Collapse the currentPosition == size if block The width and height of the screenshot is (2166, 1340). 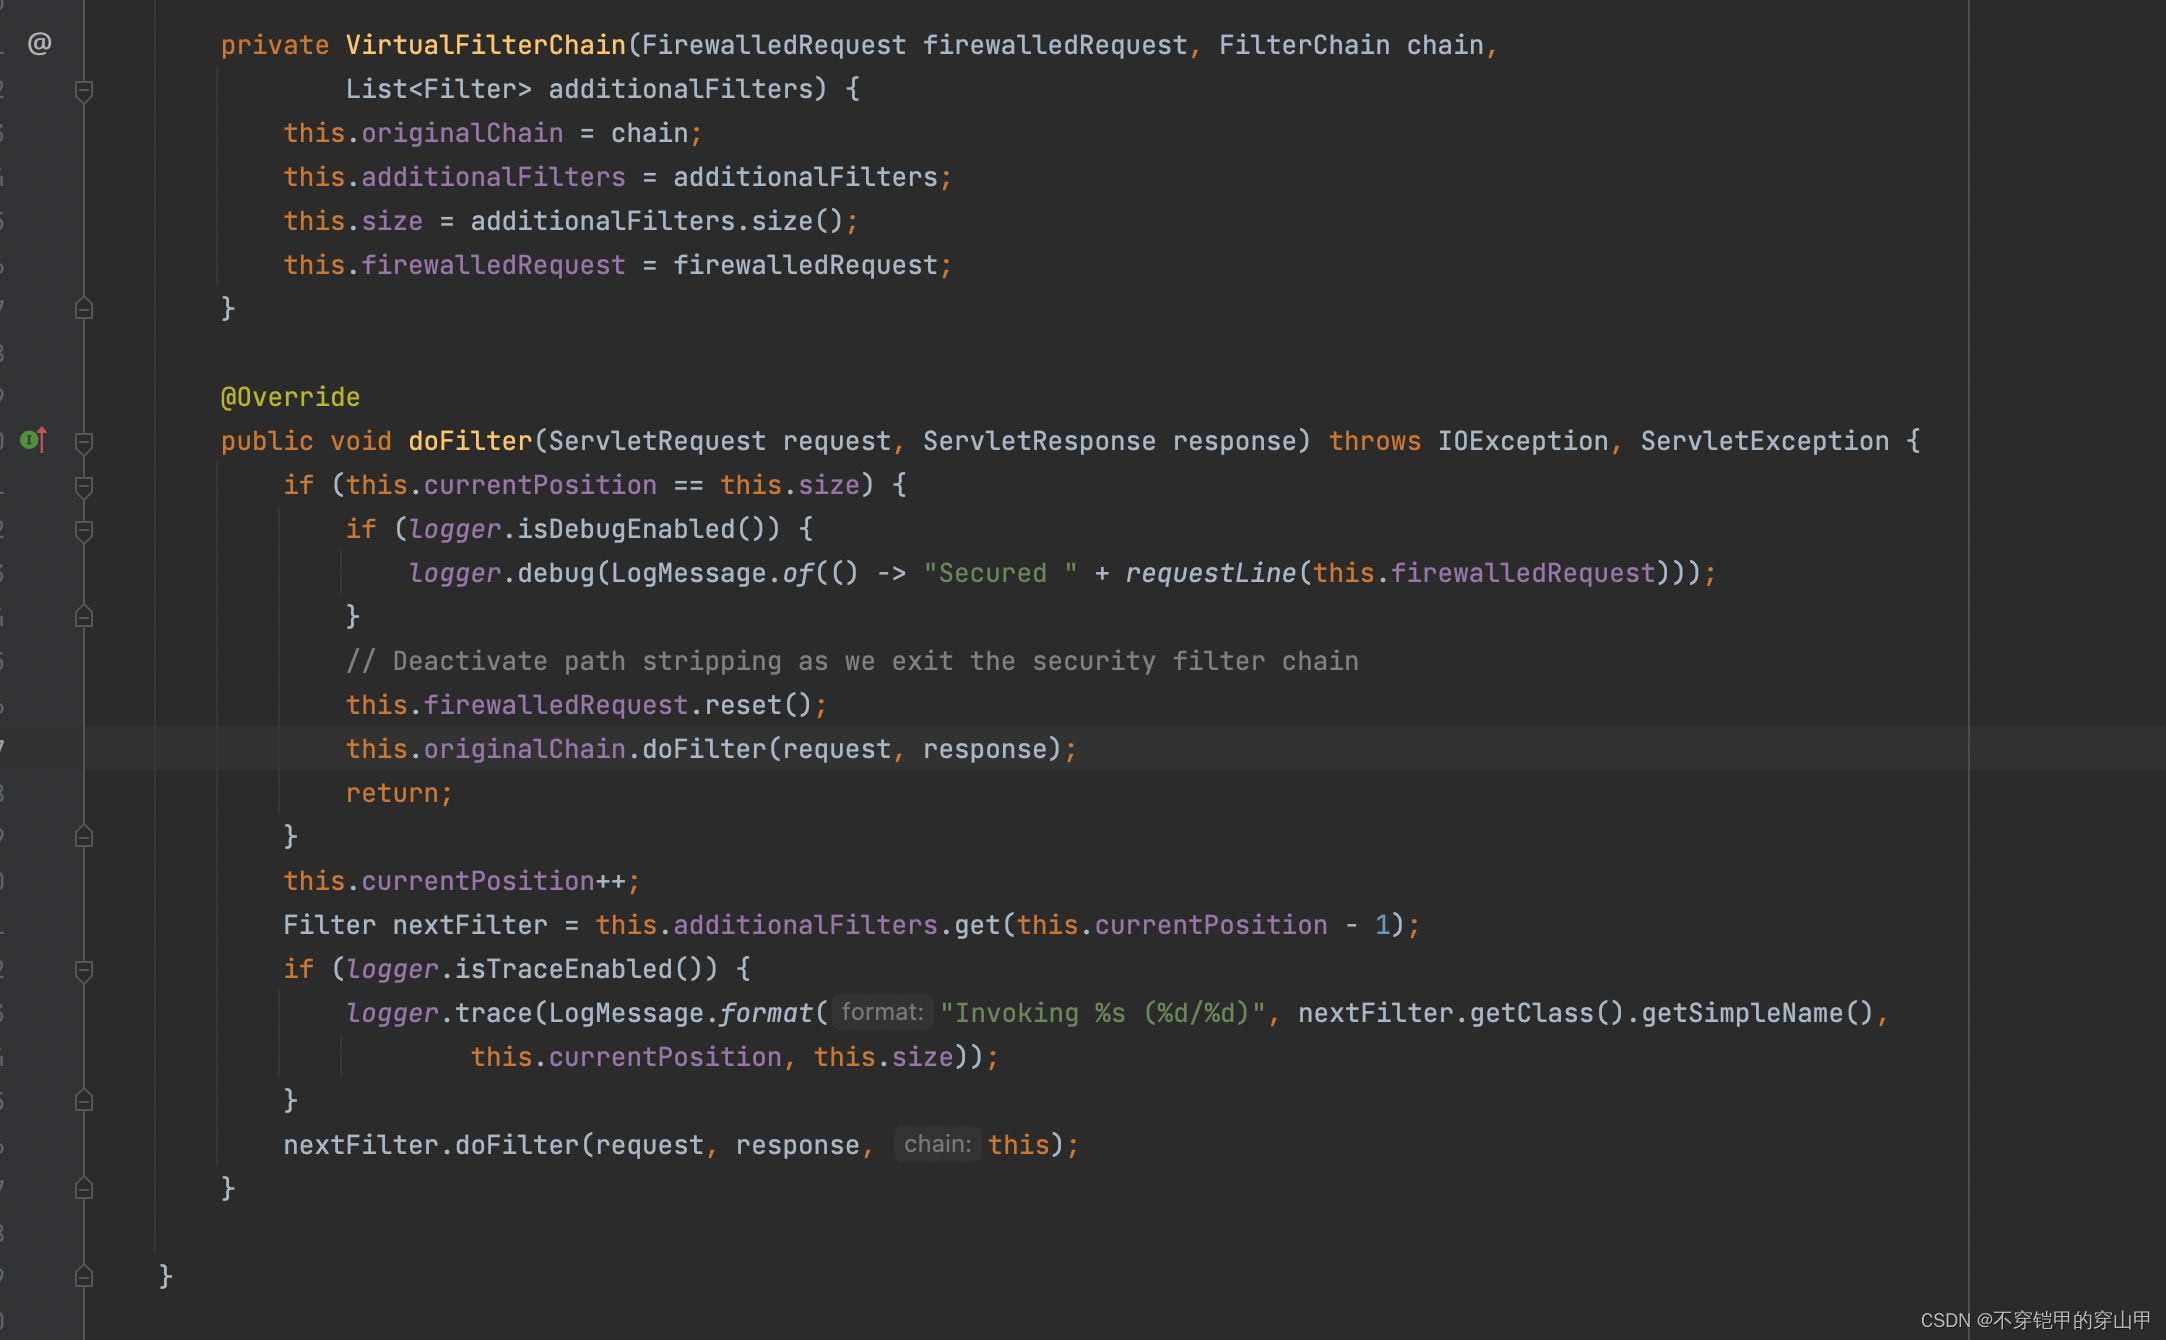click(84, 487)
